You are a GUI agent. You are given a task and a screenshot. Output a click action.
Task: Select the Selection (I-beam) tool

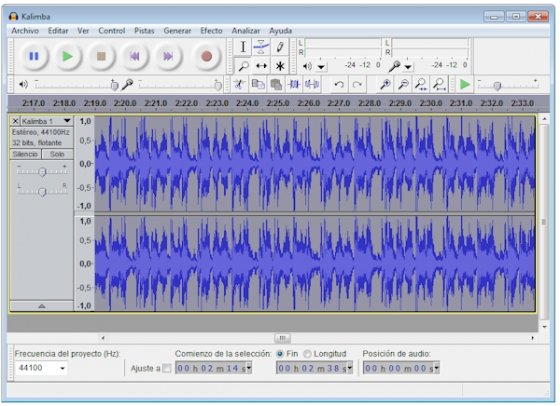(243, 47)
